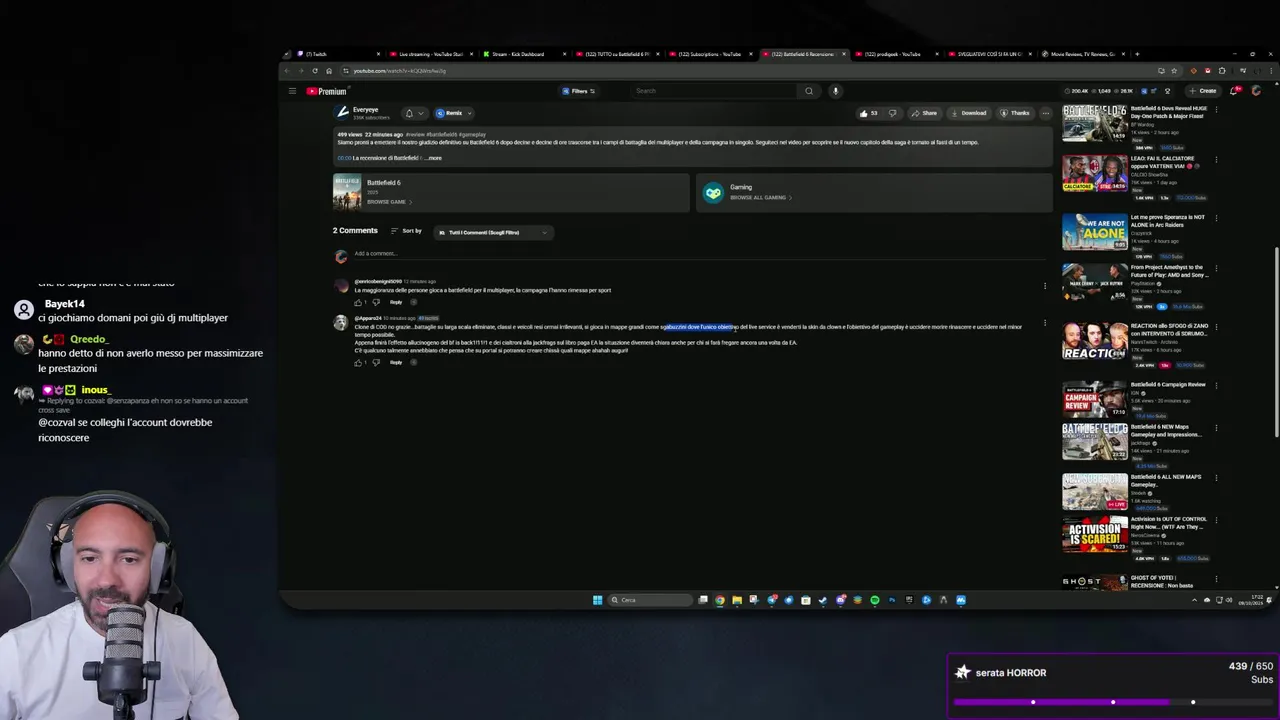
Task: Open File Explorer from the taskbar
Action: [736, 600]
